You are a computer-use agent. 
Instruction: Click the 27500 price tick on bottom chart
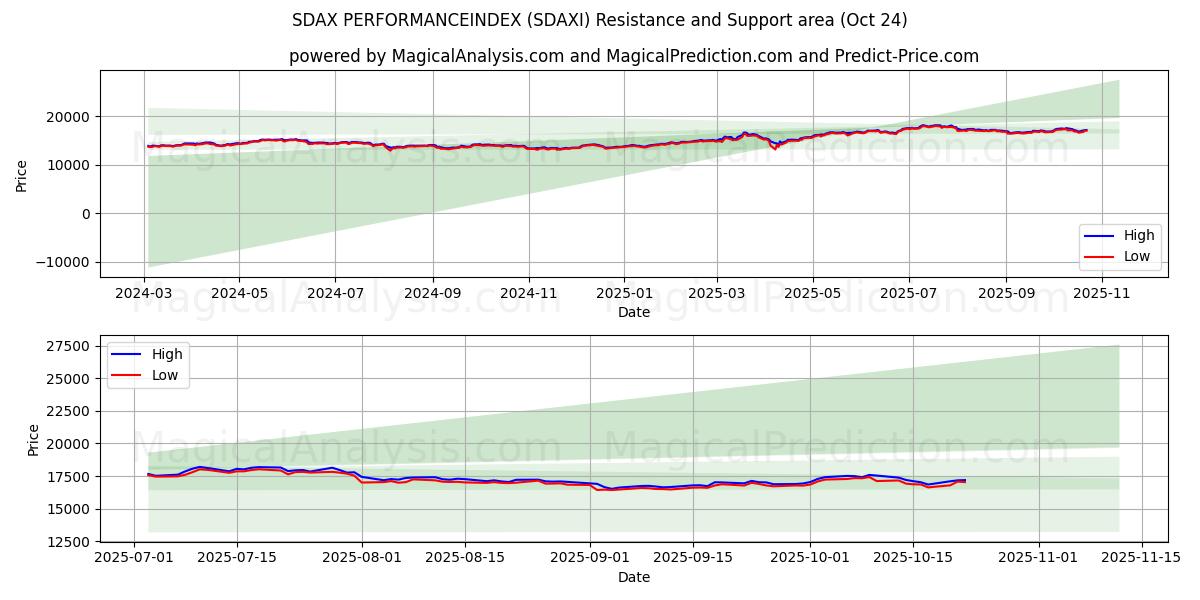pyautogui.click(x=69, y=346)
